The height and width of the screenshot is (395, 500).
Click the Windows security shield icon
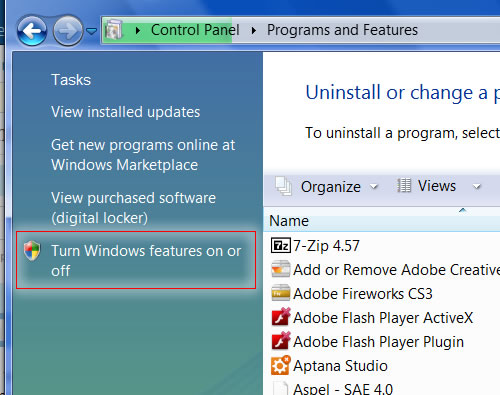(32, 251)
